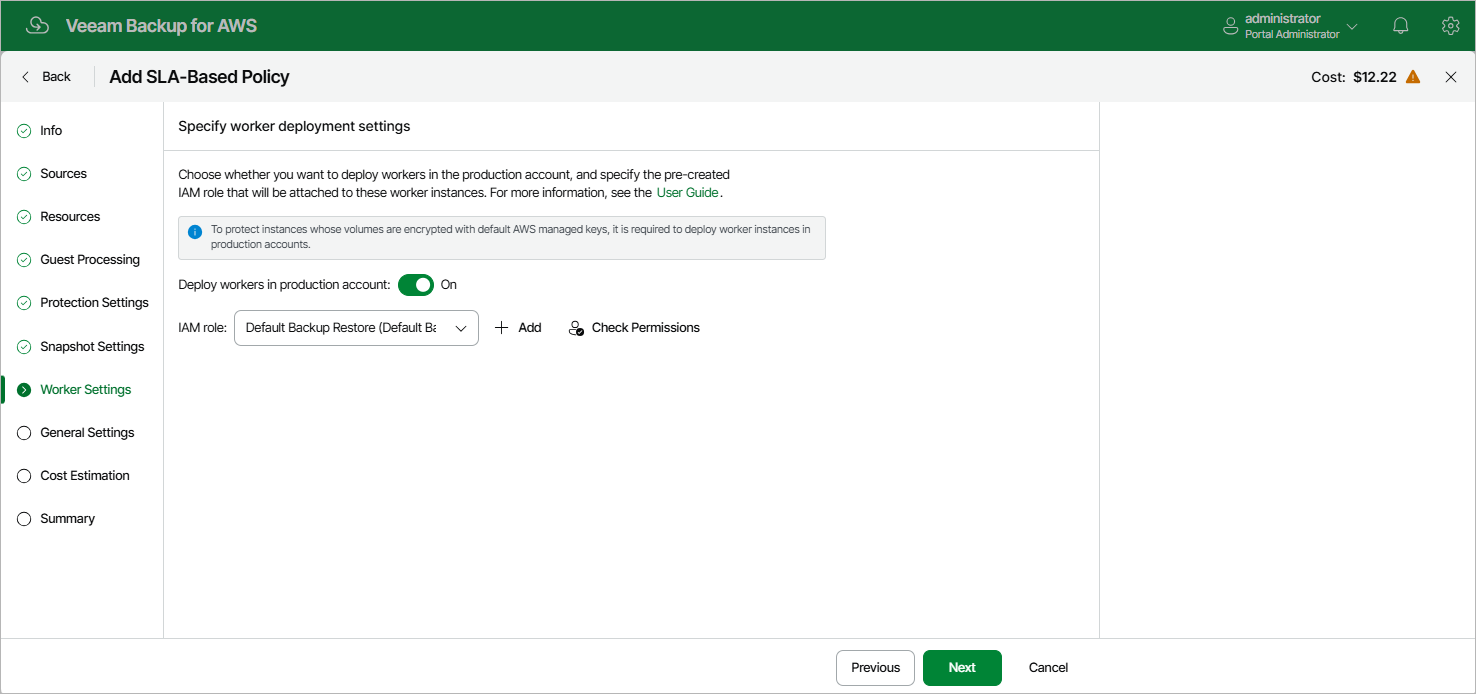The image size is (1476, 694).
Task: Click the Next button
Action: [962, 668]
